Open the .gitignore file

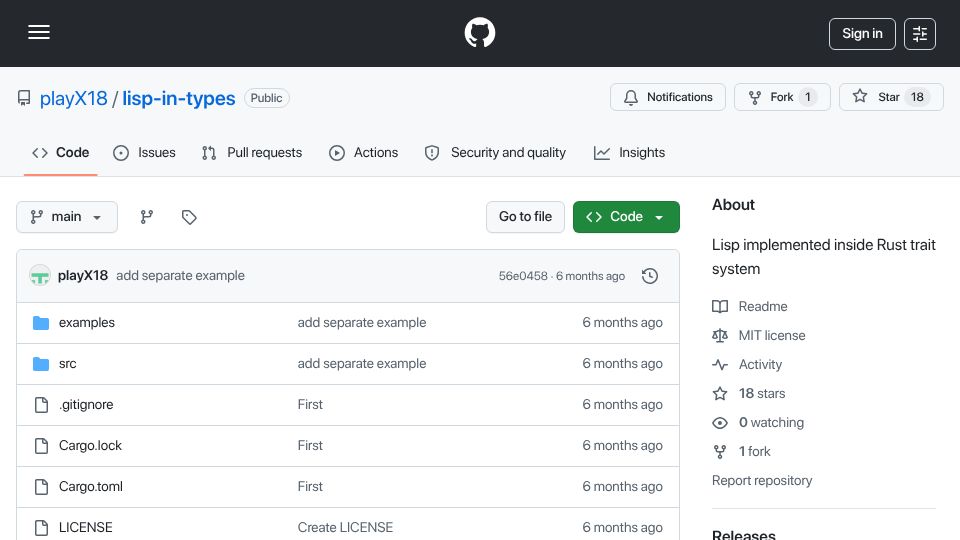86,405
